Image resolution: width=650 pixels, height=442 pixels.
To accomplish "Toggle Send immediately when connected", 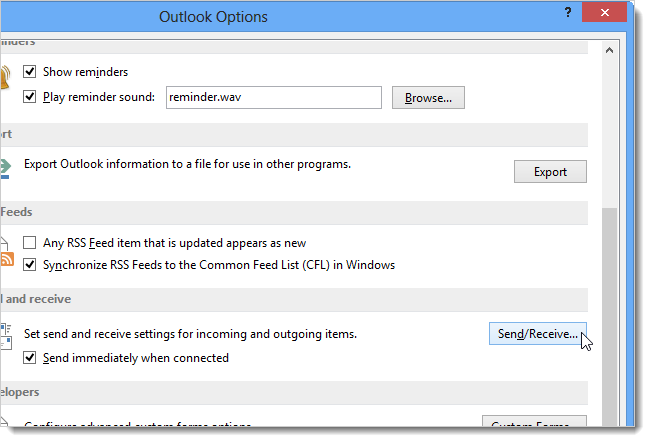I will click(29, 357).
